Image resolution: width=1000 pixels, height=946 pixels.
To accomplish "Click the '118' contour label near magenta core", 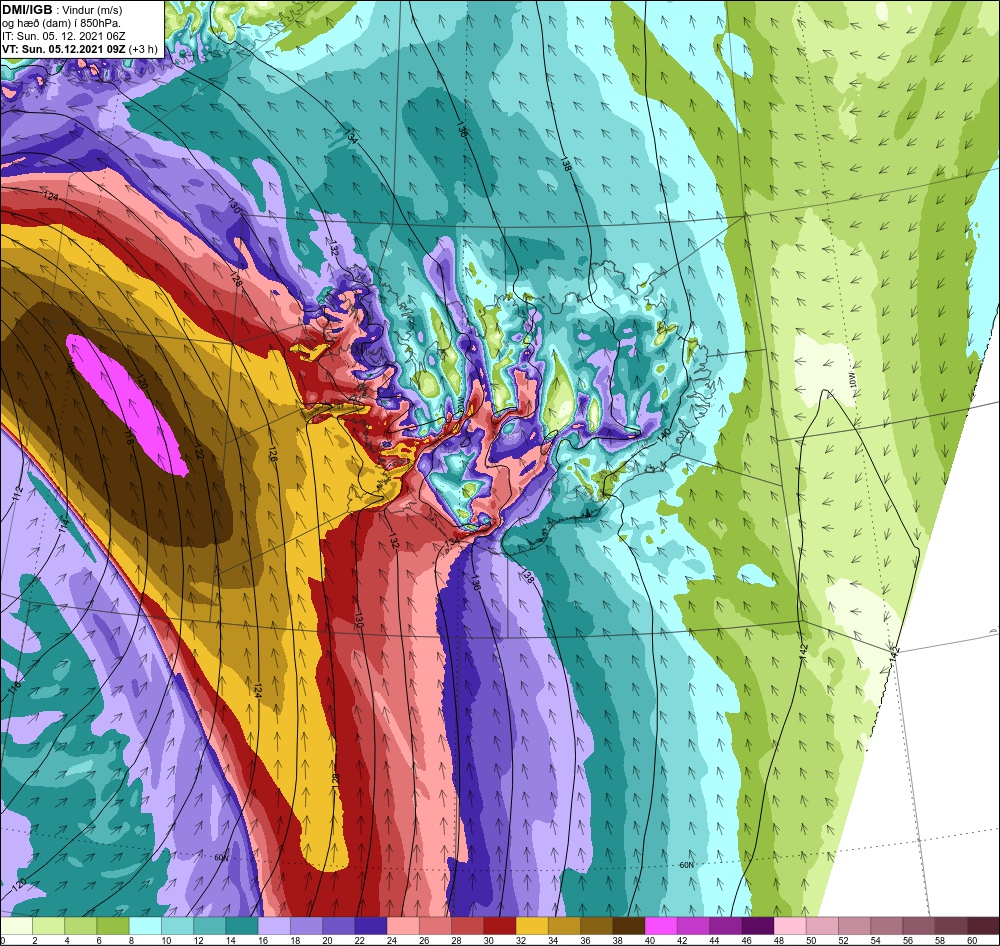I will tap(129, 437).
